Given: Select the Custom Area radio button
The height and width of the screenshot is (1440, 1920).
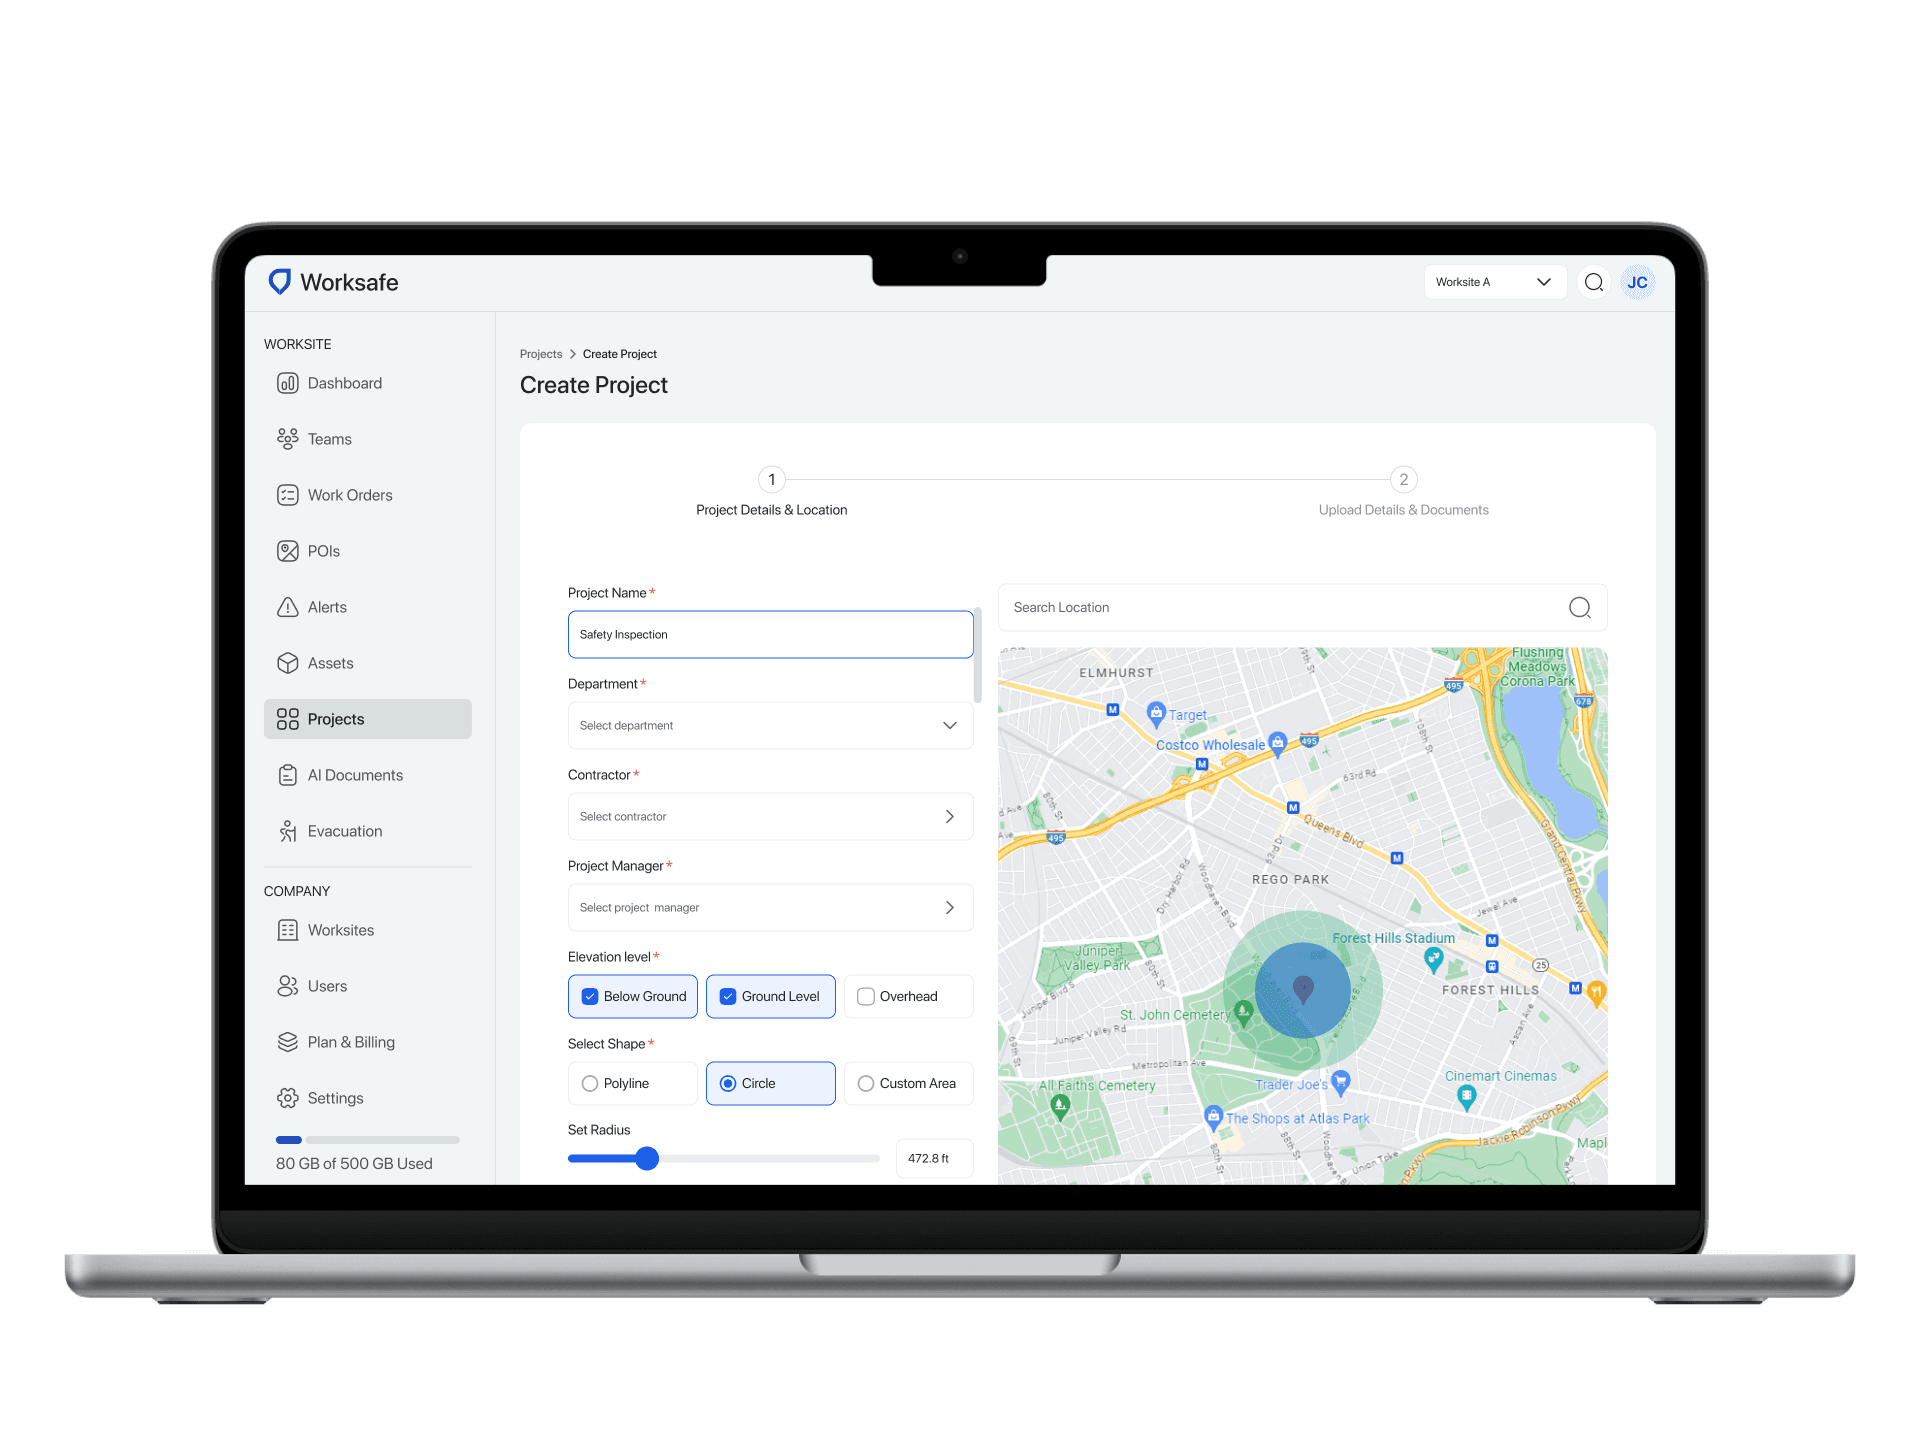Looking at the screenshot, I should [866, 1084].
